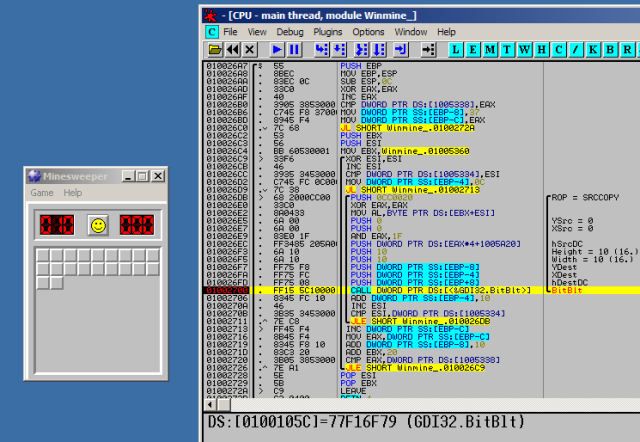640x442 pixels.
Task: Open Patches window with slash button
Action: coord(576,50)
